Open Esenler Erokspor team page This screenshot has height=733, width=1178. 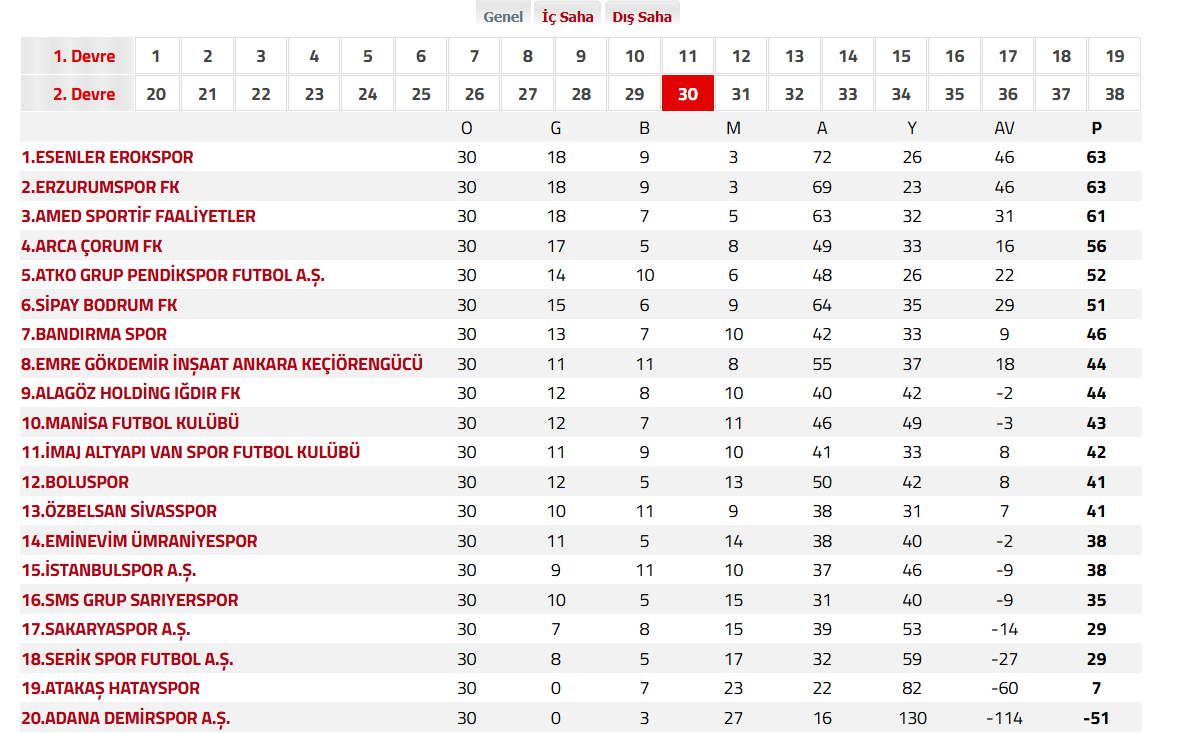click(107, 157)
